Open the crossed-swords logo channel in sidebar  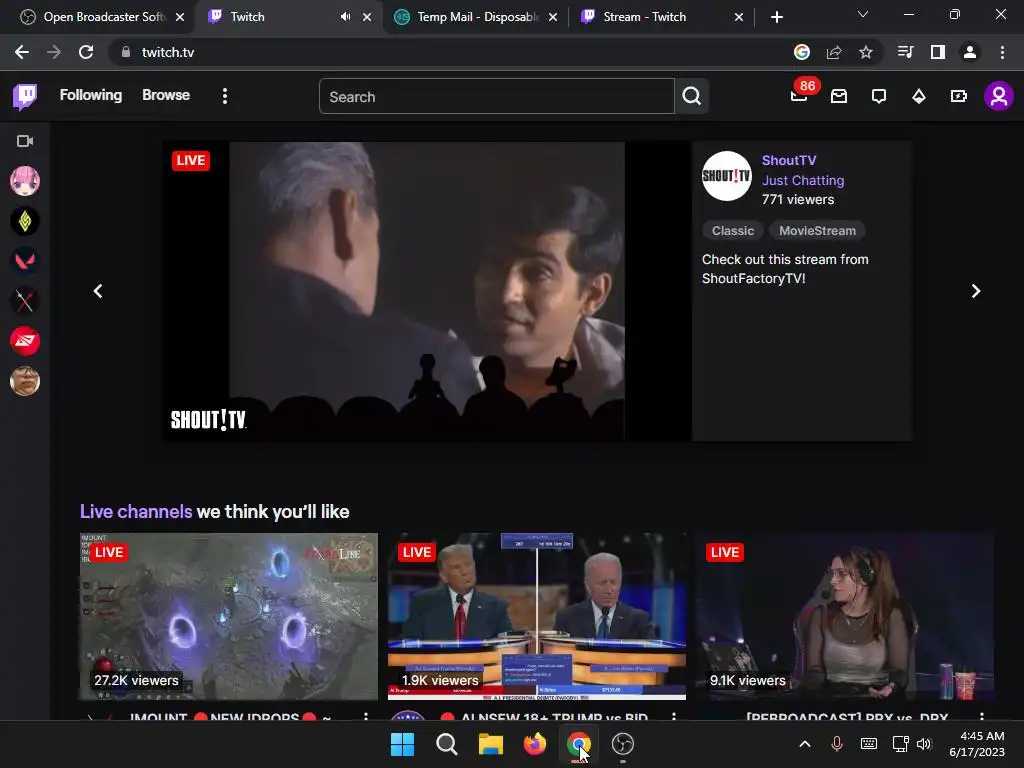point(25,301)
